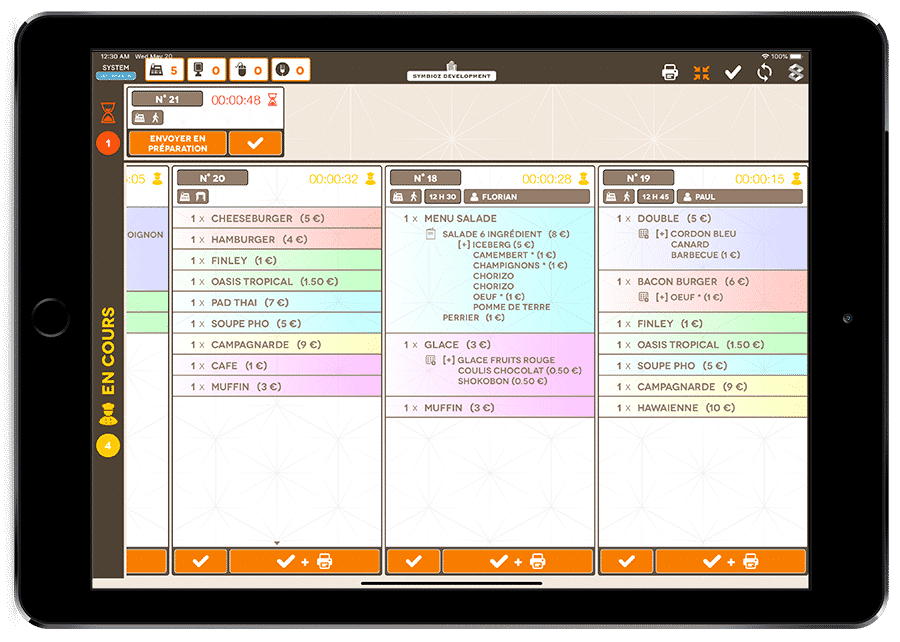The width and height of the screenshot is (900, 642).
Task: Tap the hourglass waiting icon in sidebar
Action: point(108,111)
